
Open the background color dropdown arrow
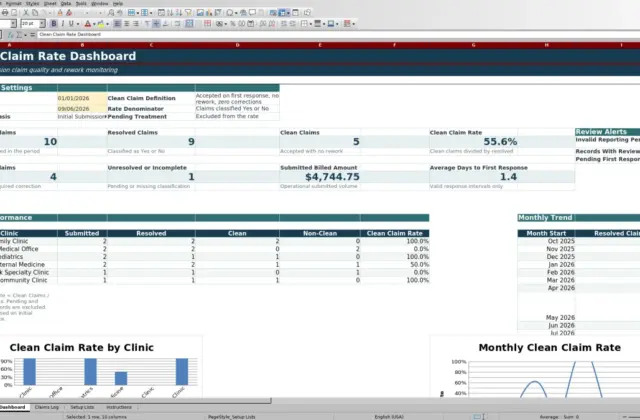point(108,24)
